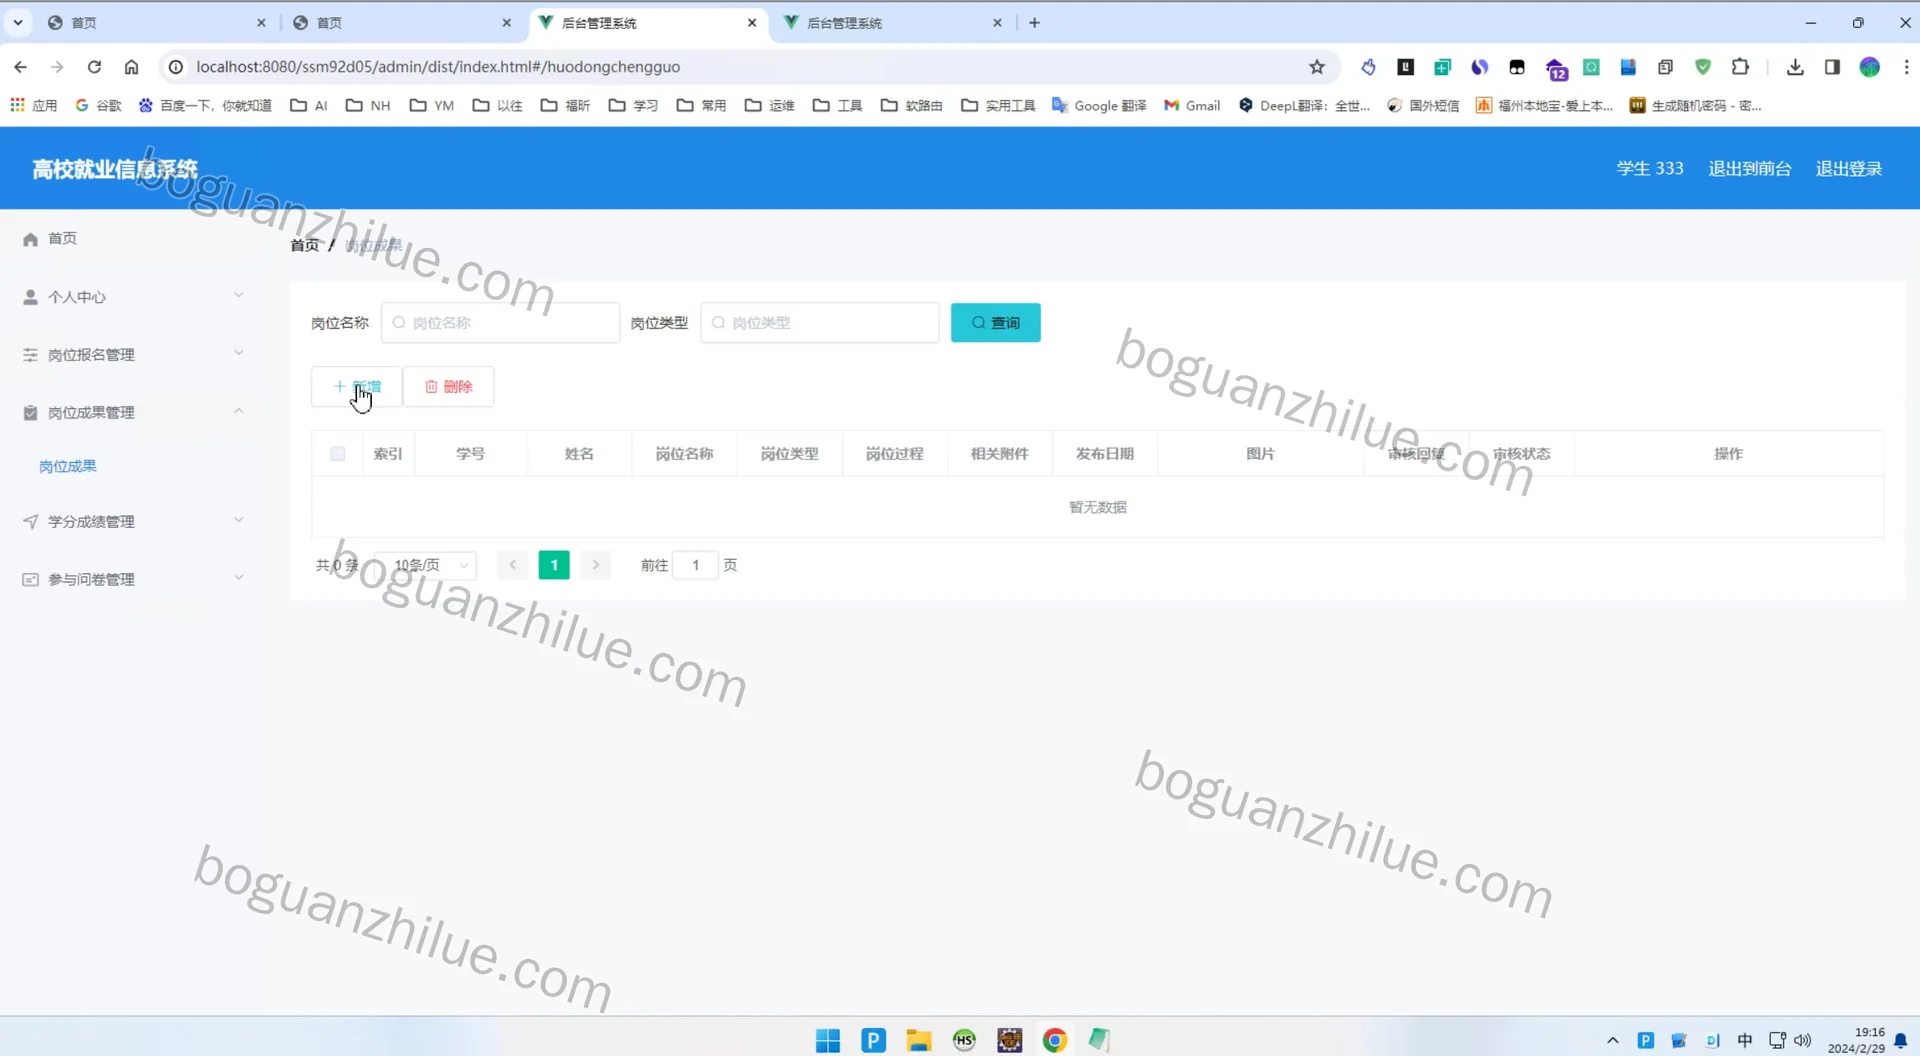1920x1056 pixels.
Task: Toggle the select-all checkbox in table header
Action: pos(337,453)
